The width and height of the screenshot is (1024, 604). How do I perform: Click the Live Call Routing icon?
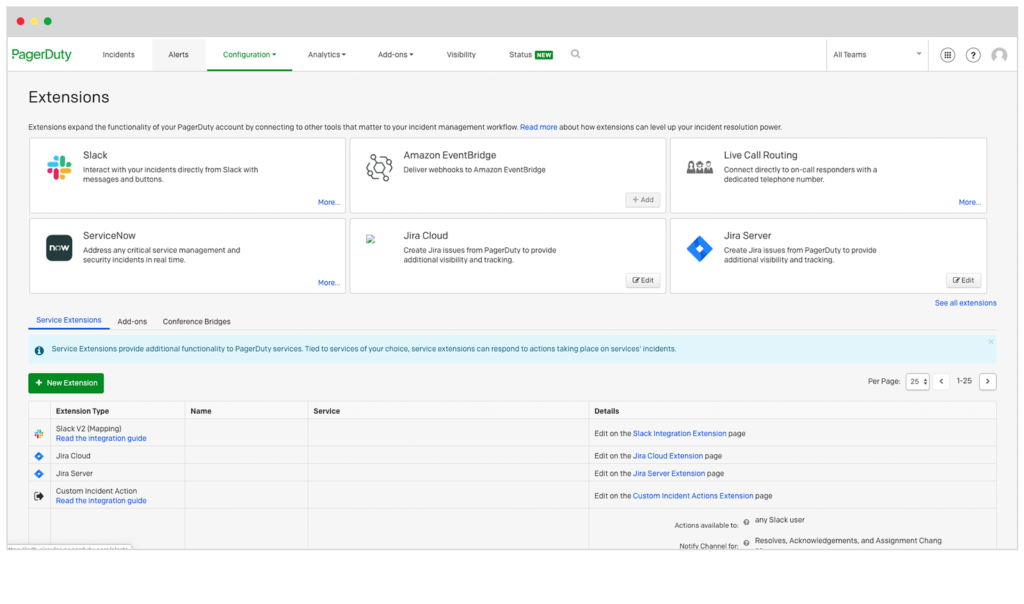tap(699, 167)
